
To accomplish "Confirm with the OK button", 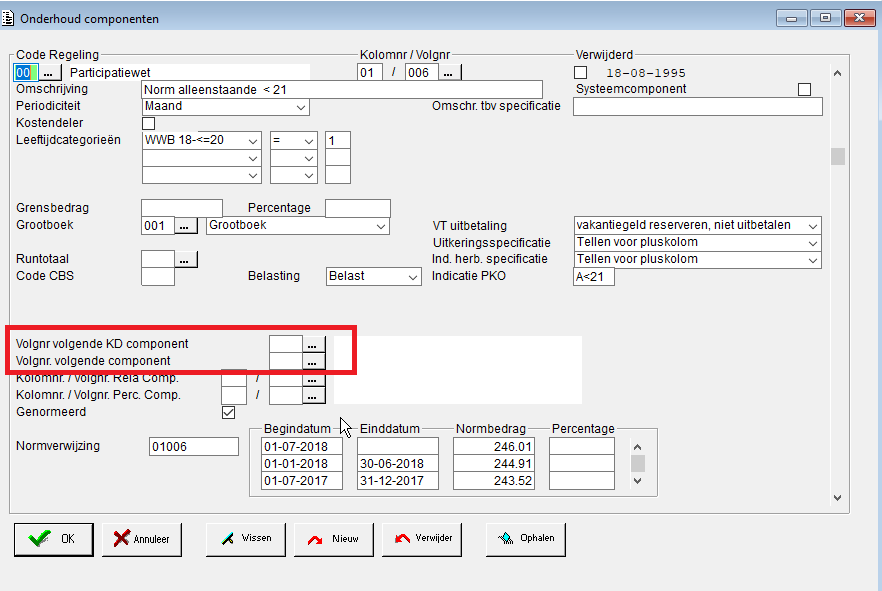I will point(54,539).
